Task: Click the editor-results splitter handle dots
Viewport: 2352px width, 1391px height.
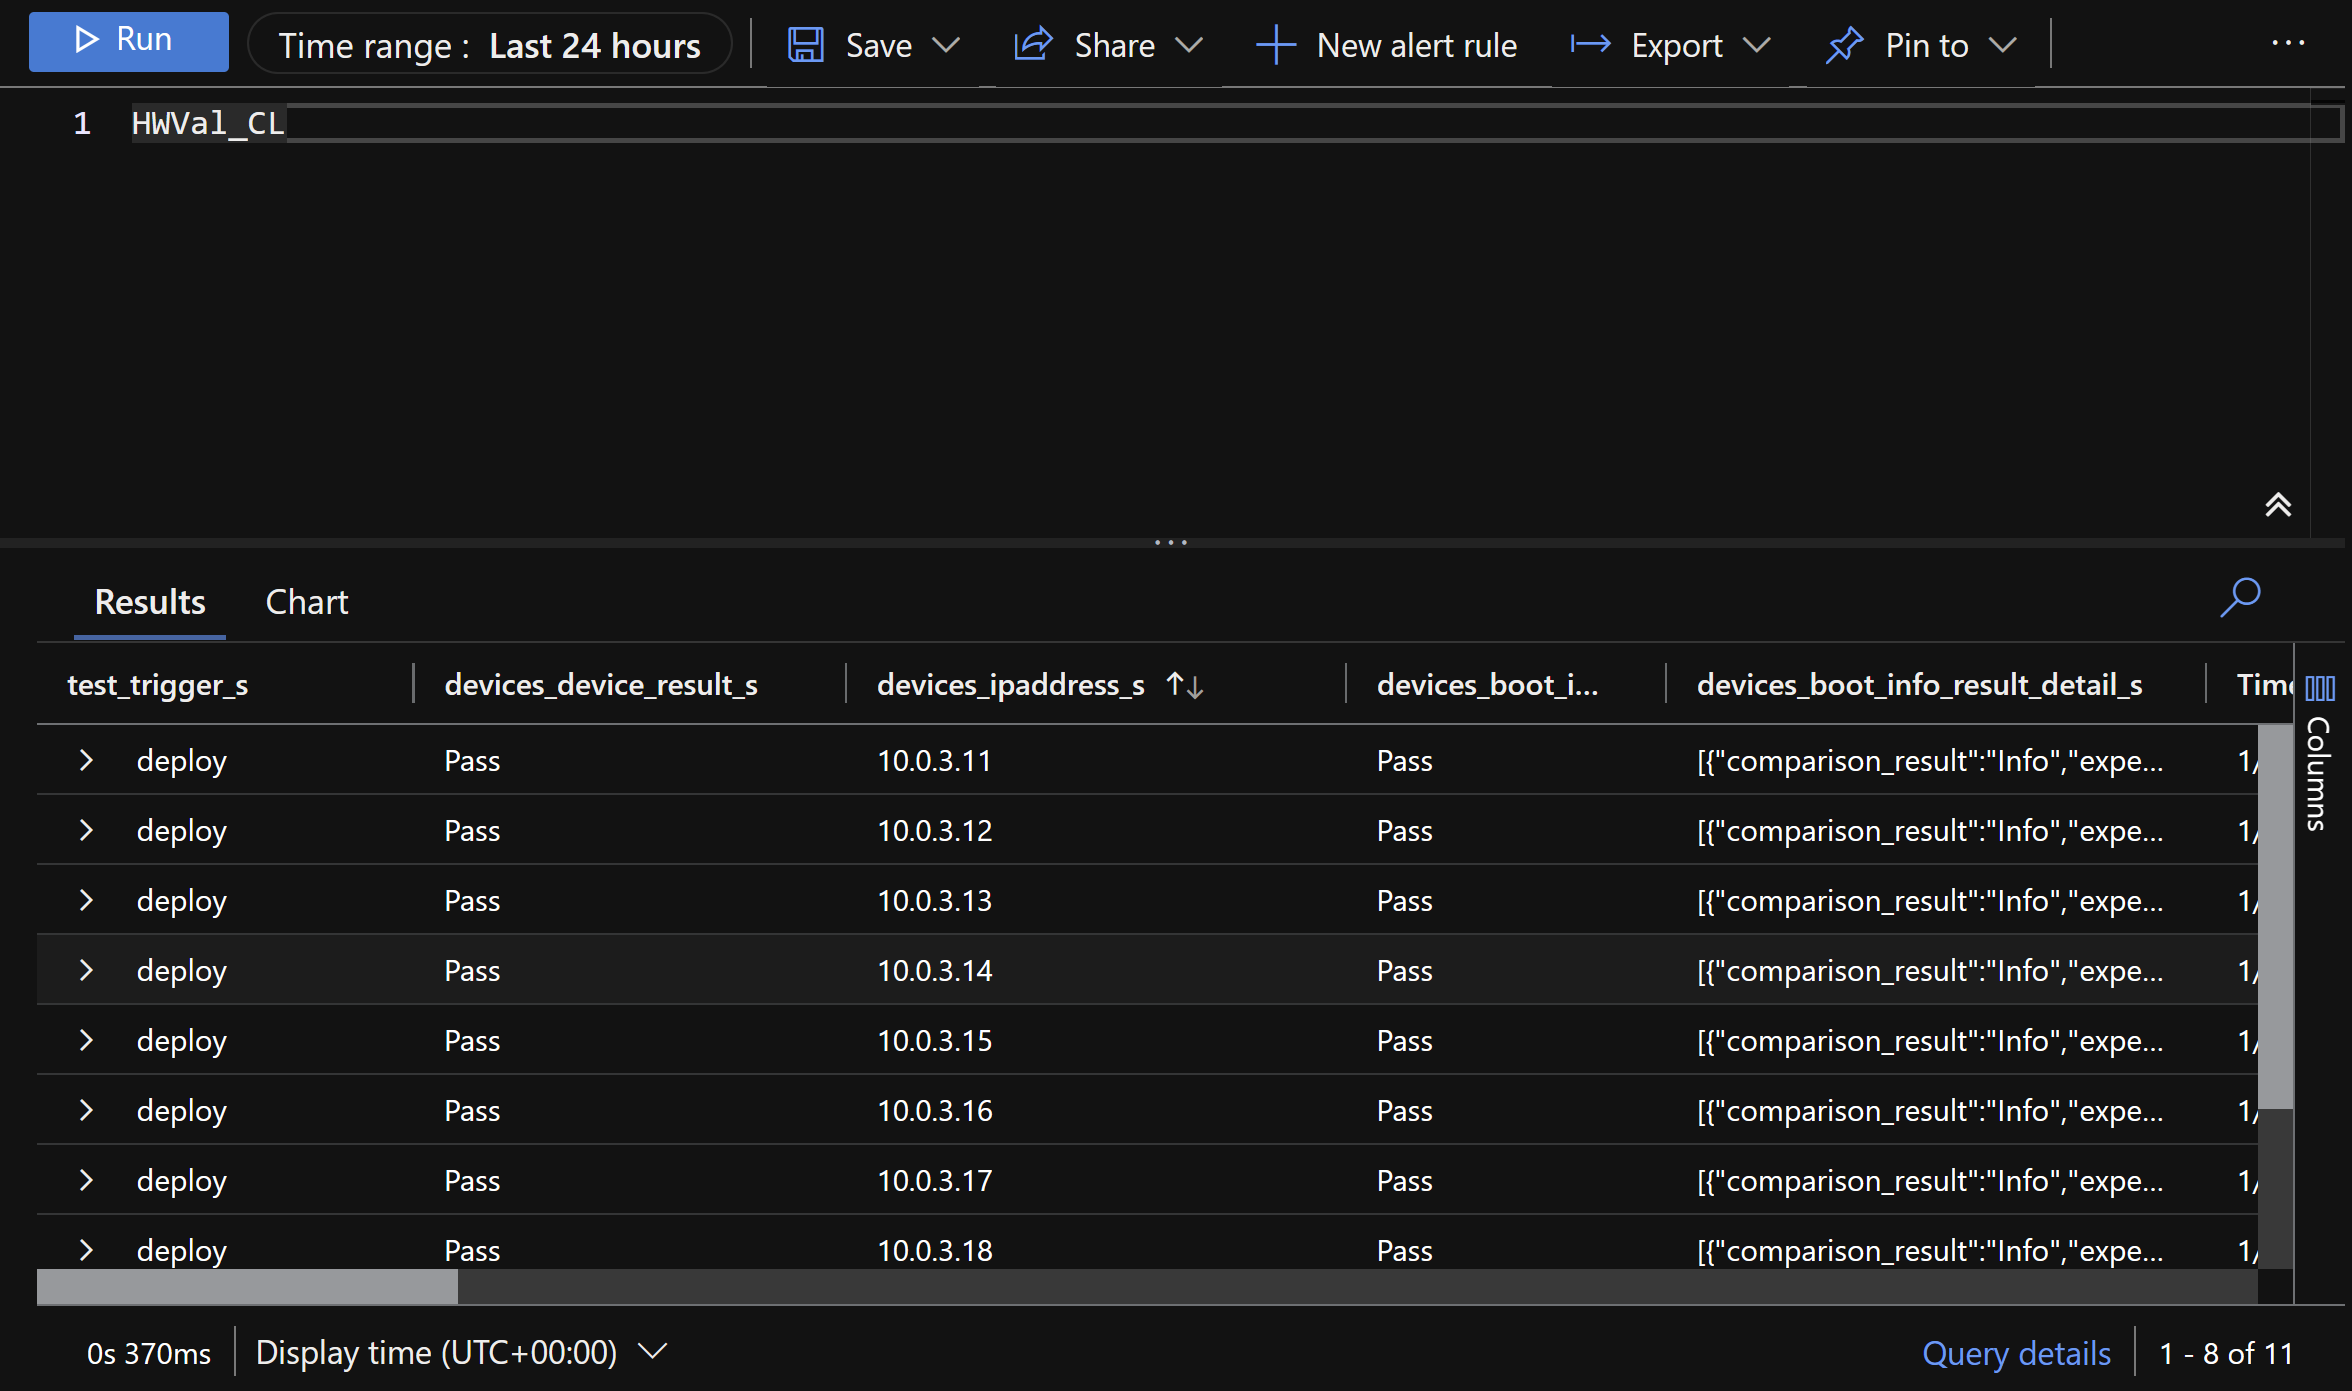Action: point(1171,543)
